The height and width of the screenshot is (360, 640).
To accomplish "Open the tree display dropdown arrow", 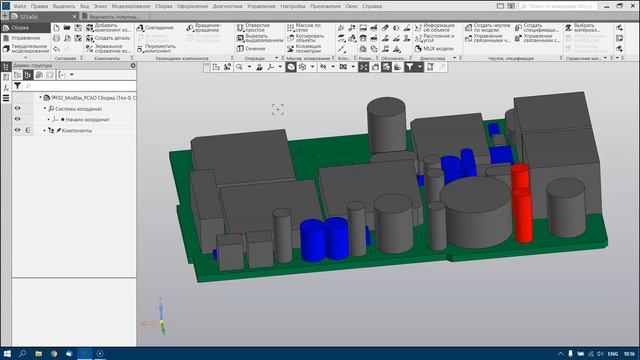I will 72,75.
